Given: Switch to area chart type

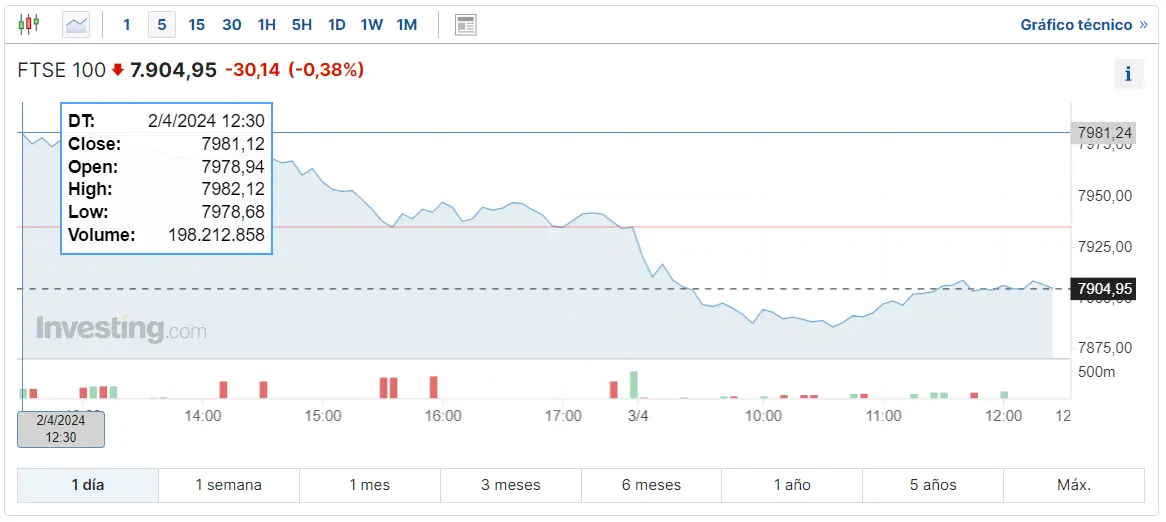Looking at the screenshot, I should 76,24.
